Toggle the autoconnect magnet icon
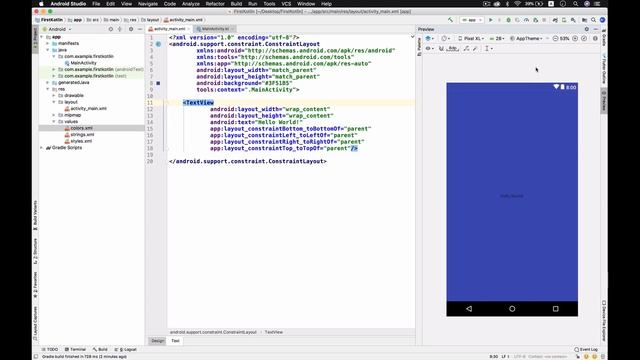Image resolution: width=640 pixels, height=360 pixels. (441, 49)
